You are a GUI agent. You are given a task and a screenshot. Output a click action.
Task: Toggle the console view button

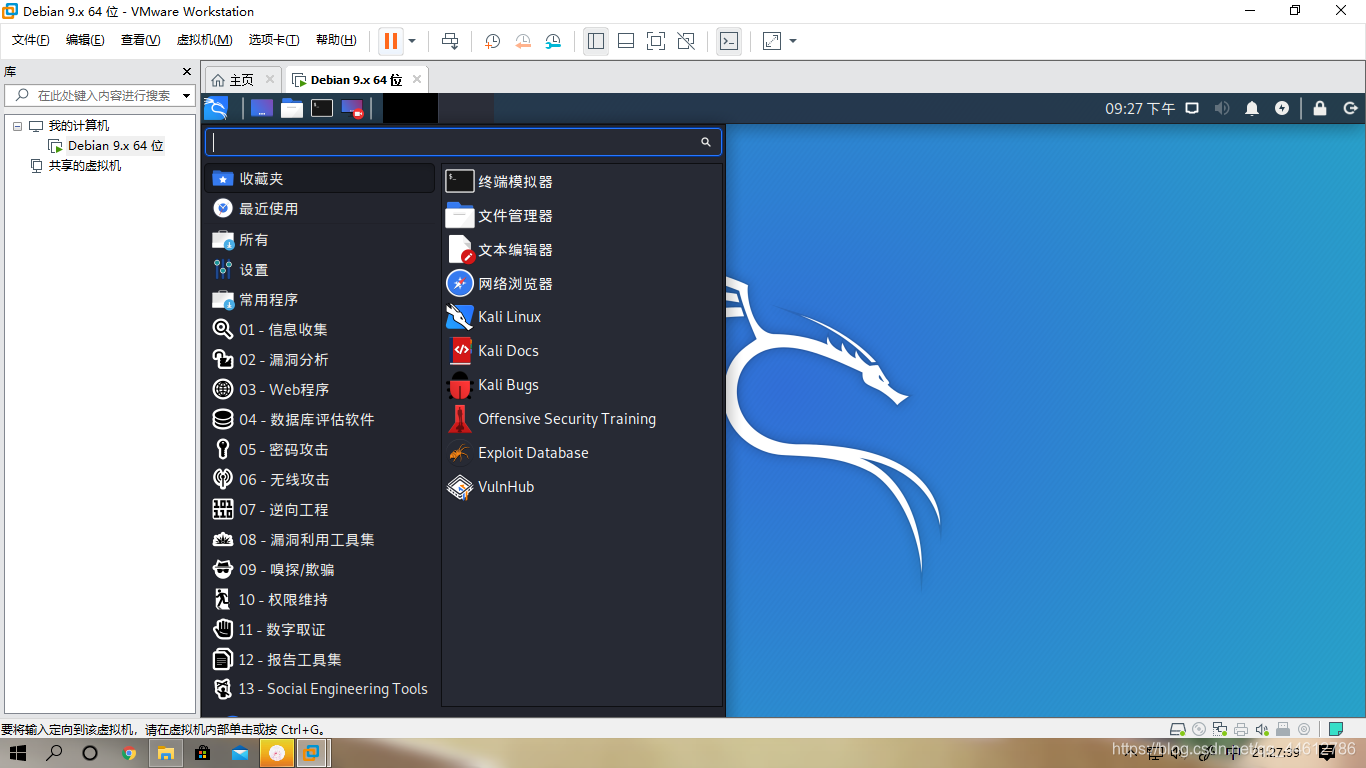coord(729,41)
